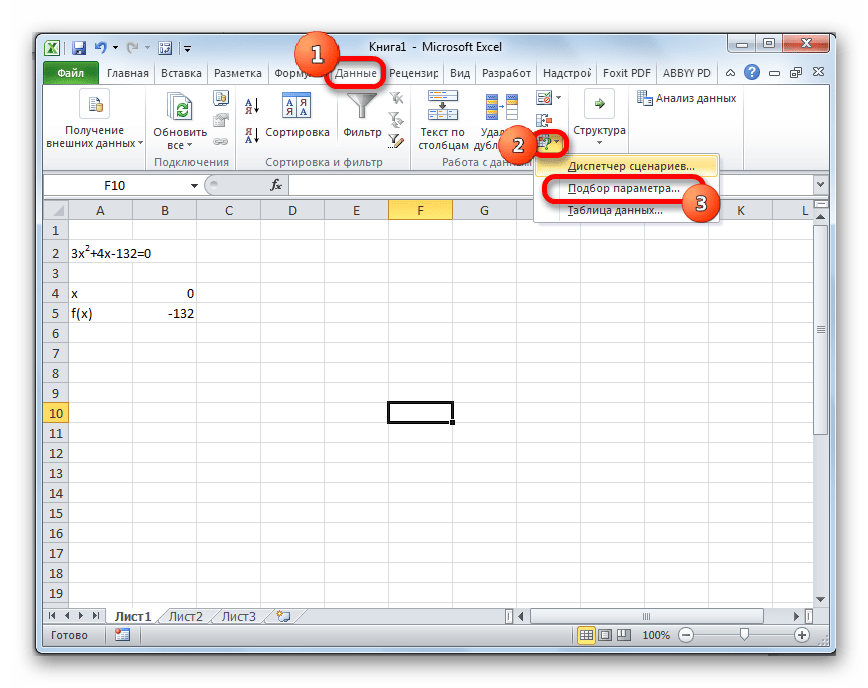
Task: Minimize the ribbon with caret icon
Action: [x=730, y=73]
